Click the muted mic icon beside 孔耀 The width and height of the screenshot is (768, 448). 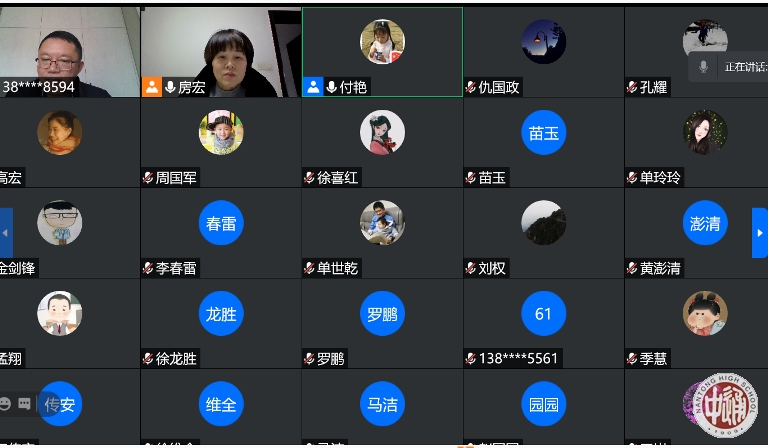(632, 87)
